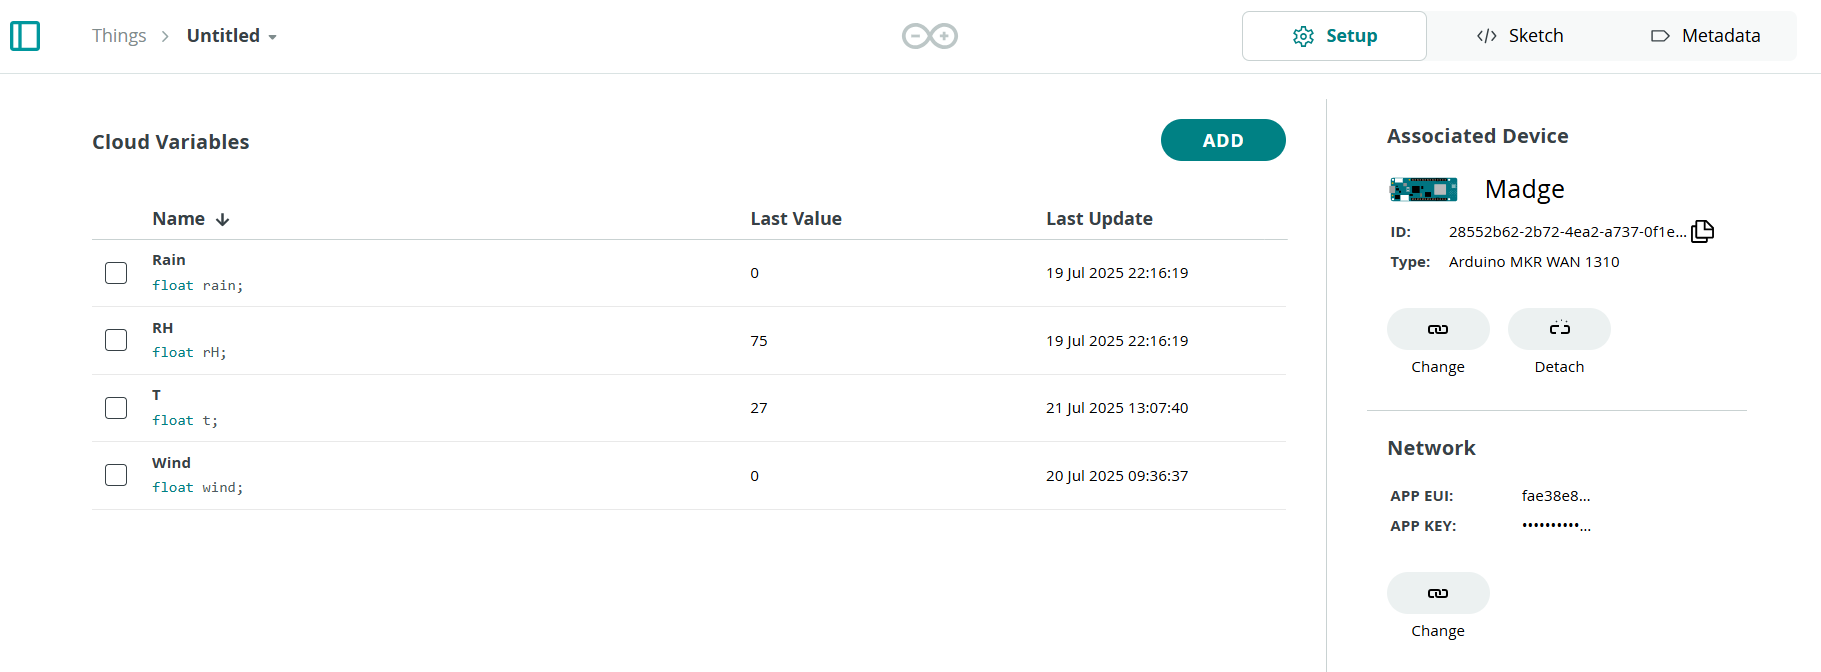Click the Madge device board thumbnail

click(x=1422, y=189)
